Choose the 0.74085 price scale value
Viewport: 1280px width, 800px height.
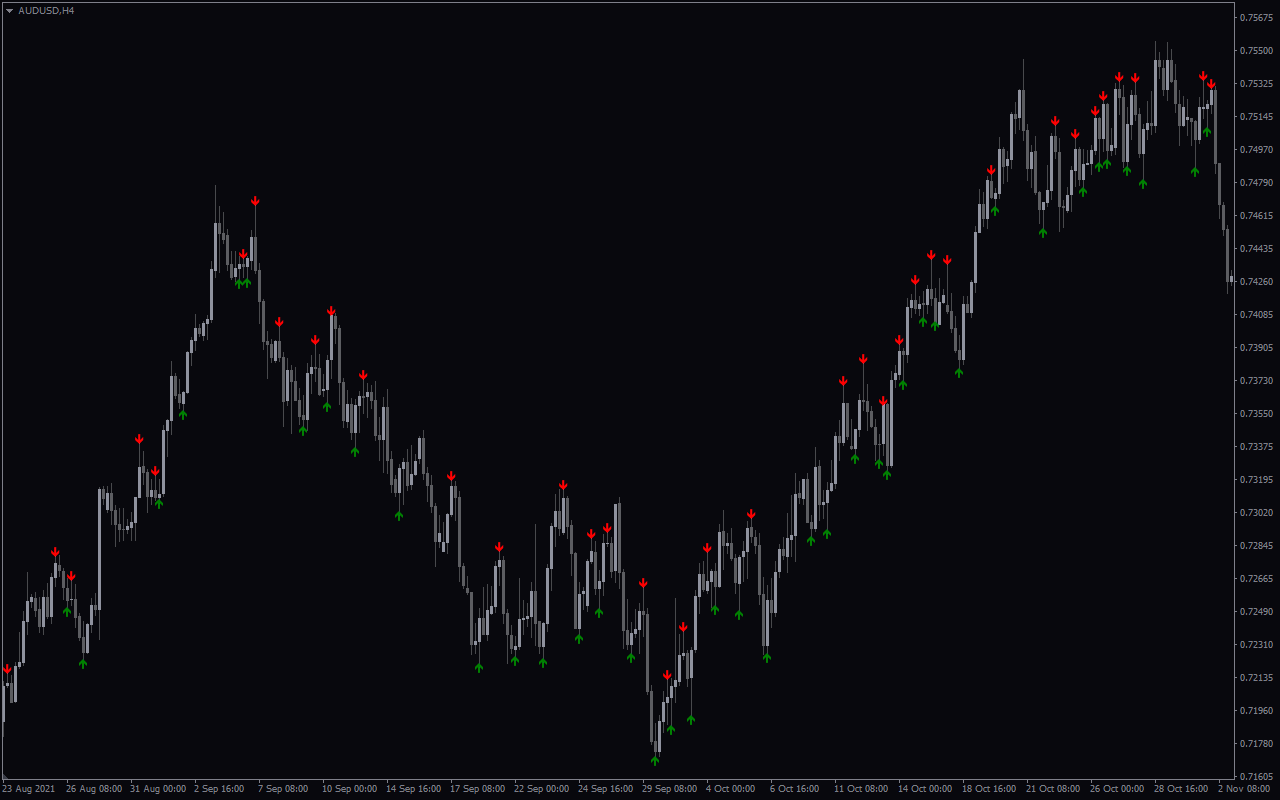tap(1257, 314)
